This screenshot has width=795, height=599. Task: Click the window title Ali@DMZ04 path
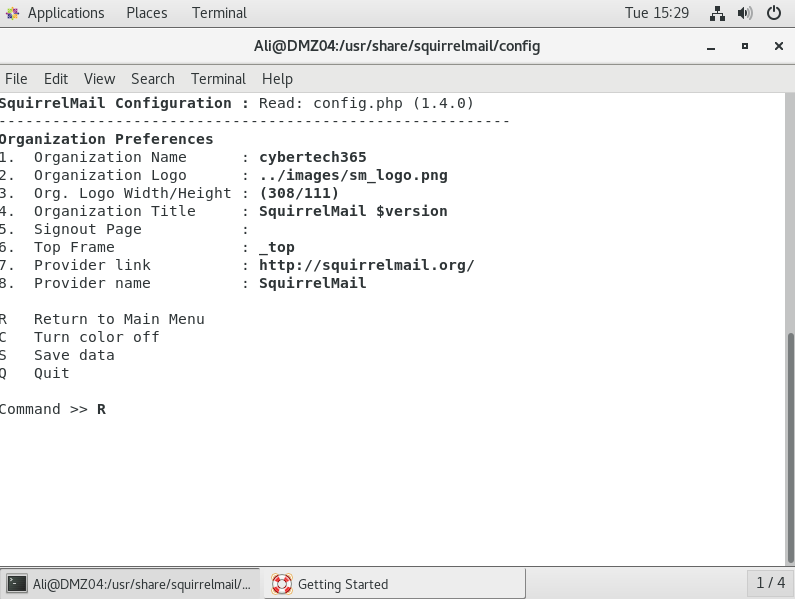coord(396,46)
